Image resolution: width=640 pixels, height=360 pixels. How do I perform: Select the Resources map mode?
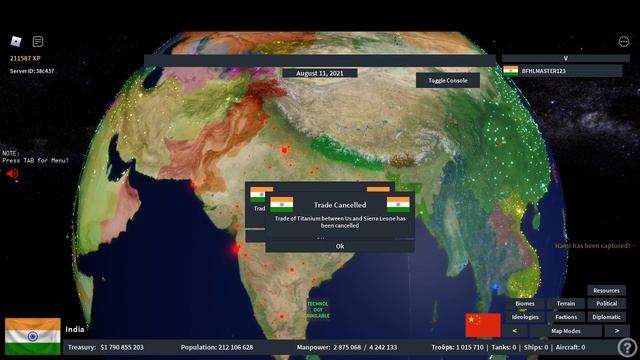tap(606, 290)
